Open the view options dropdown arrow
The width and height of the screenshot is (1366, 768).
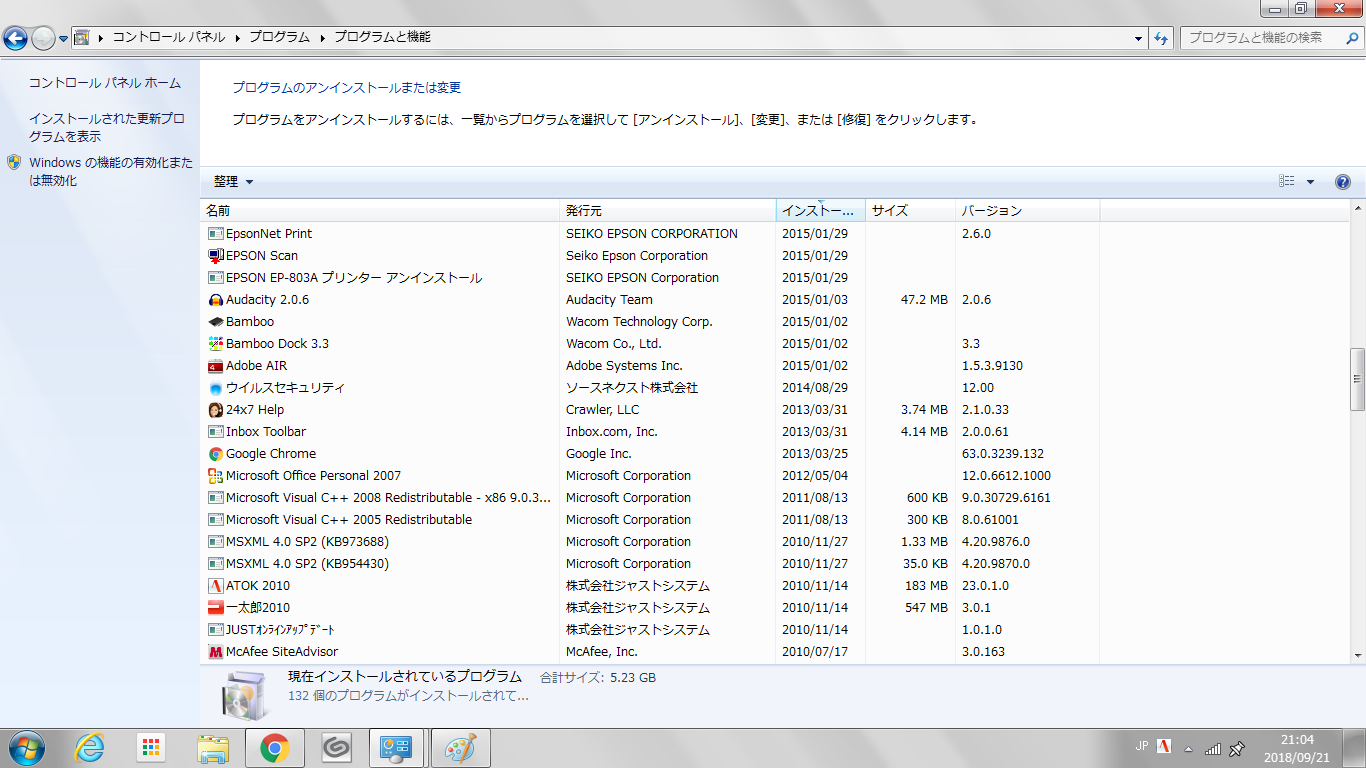1310,182
